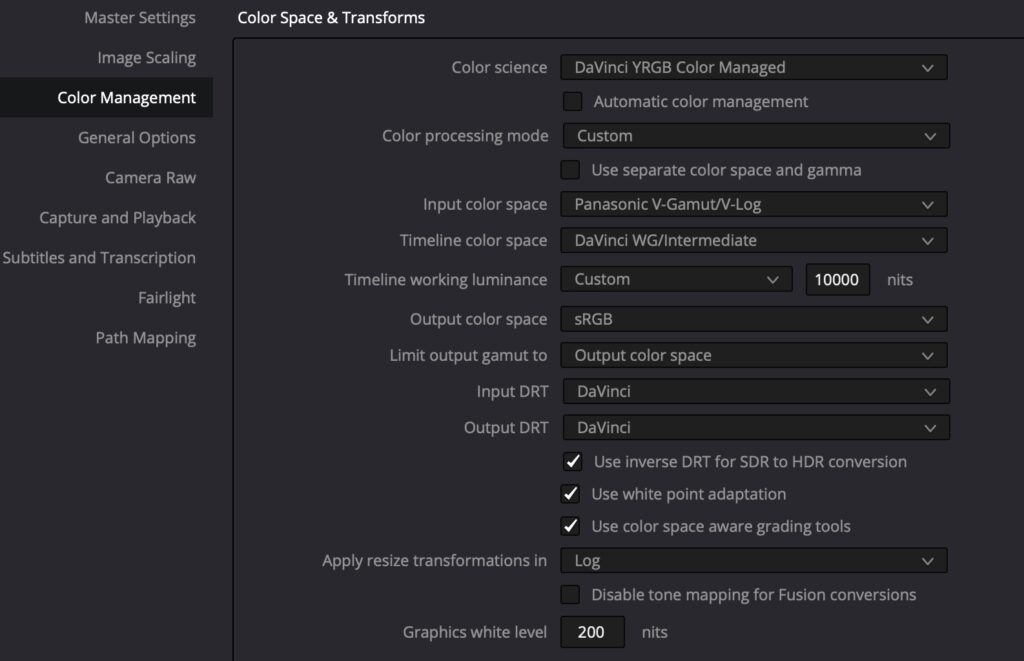Image resolution: width=1024 pixels, height=661 pixels.
Task: Open Camera Raw settings
Action: (150, 178)
